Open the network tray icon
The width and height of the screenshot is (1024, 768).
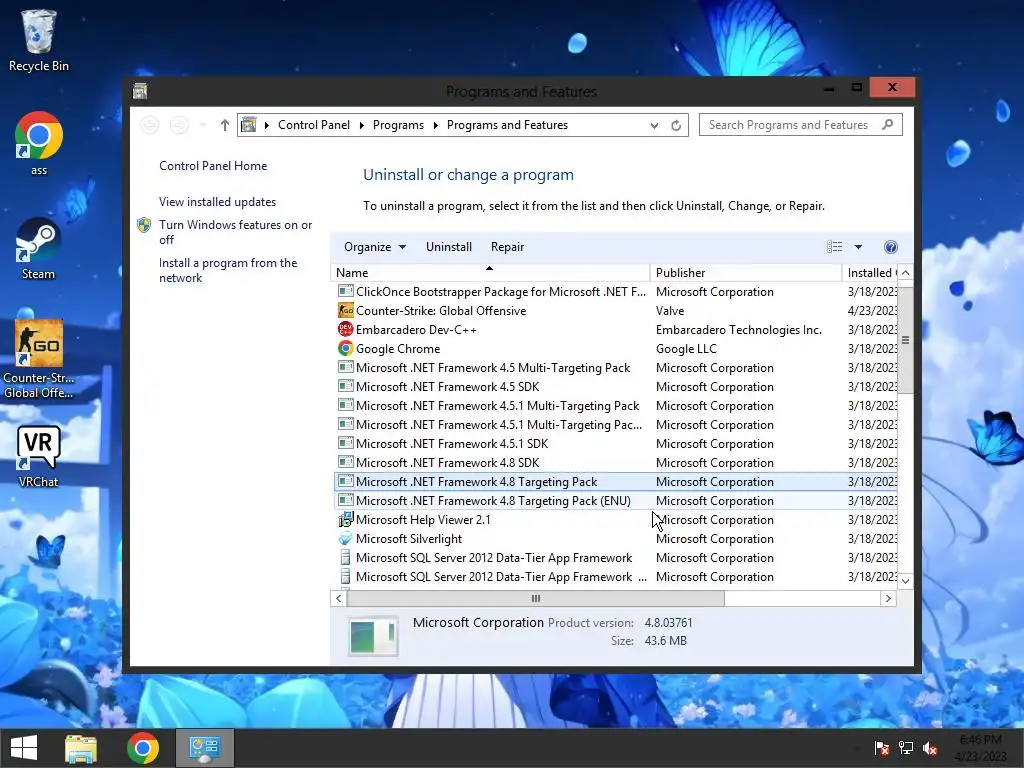[906, 748]
